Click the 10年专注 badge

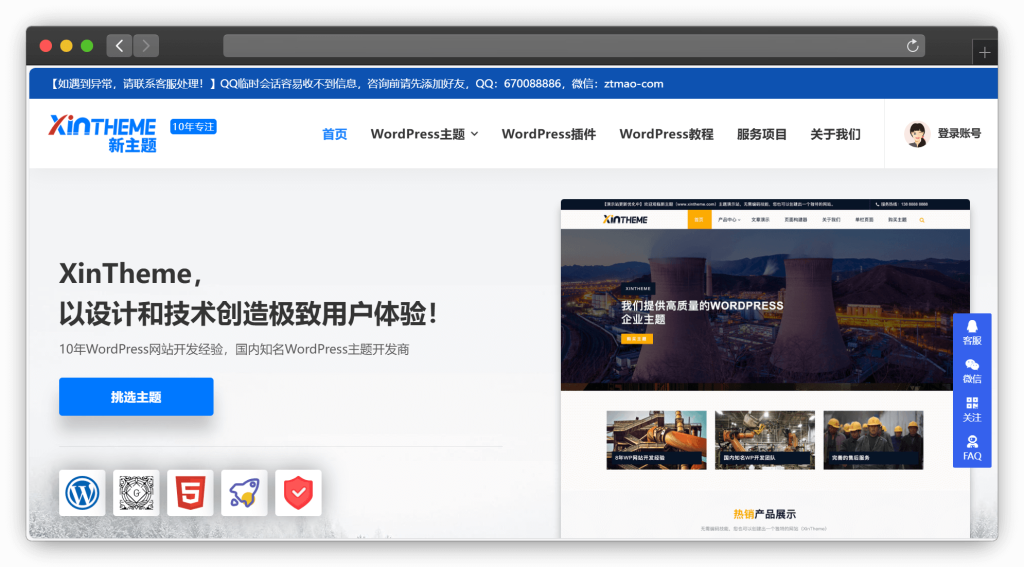coord(193,127)
